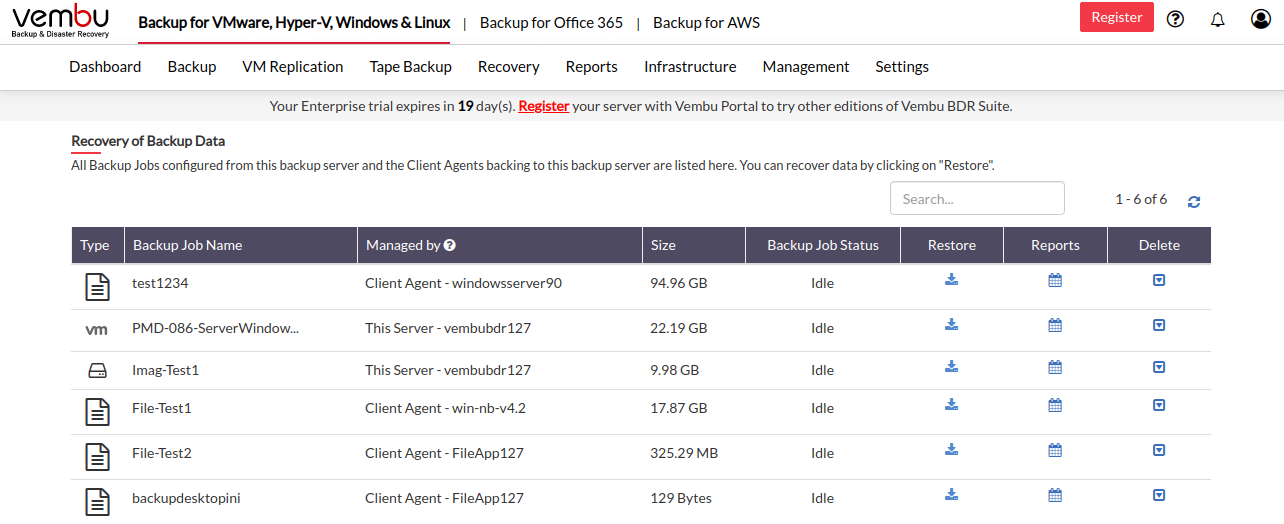Screen dimensions: 1284x524
Task: Click the File-Test2 job name
Action: click(x=161, y=453)
